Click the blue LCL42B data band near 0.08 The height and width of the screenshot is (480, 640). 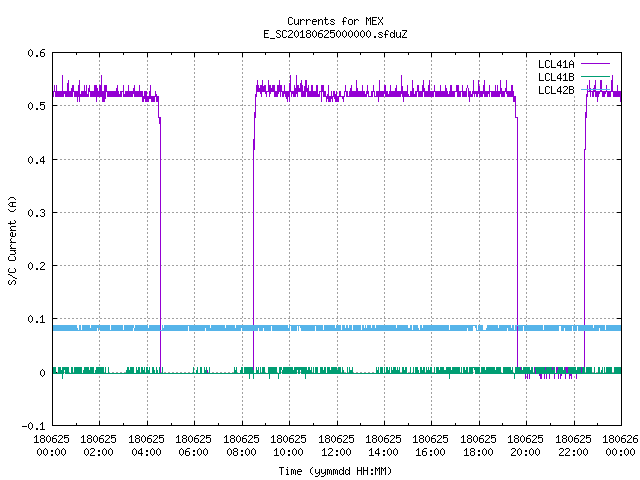[337, 328]
